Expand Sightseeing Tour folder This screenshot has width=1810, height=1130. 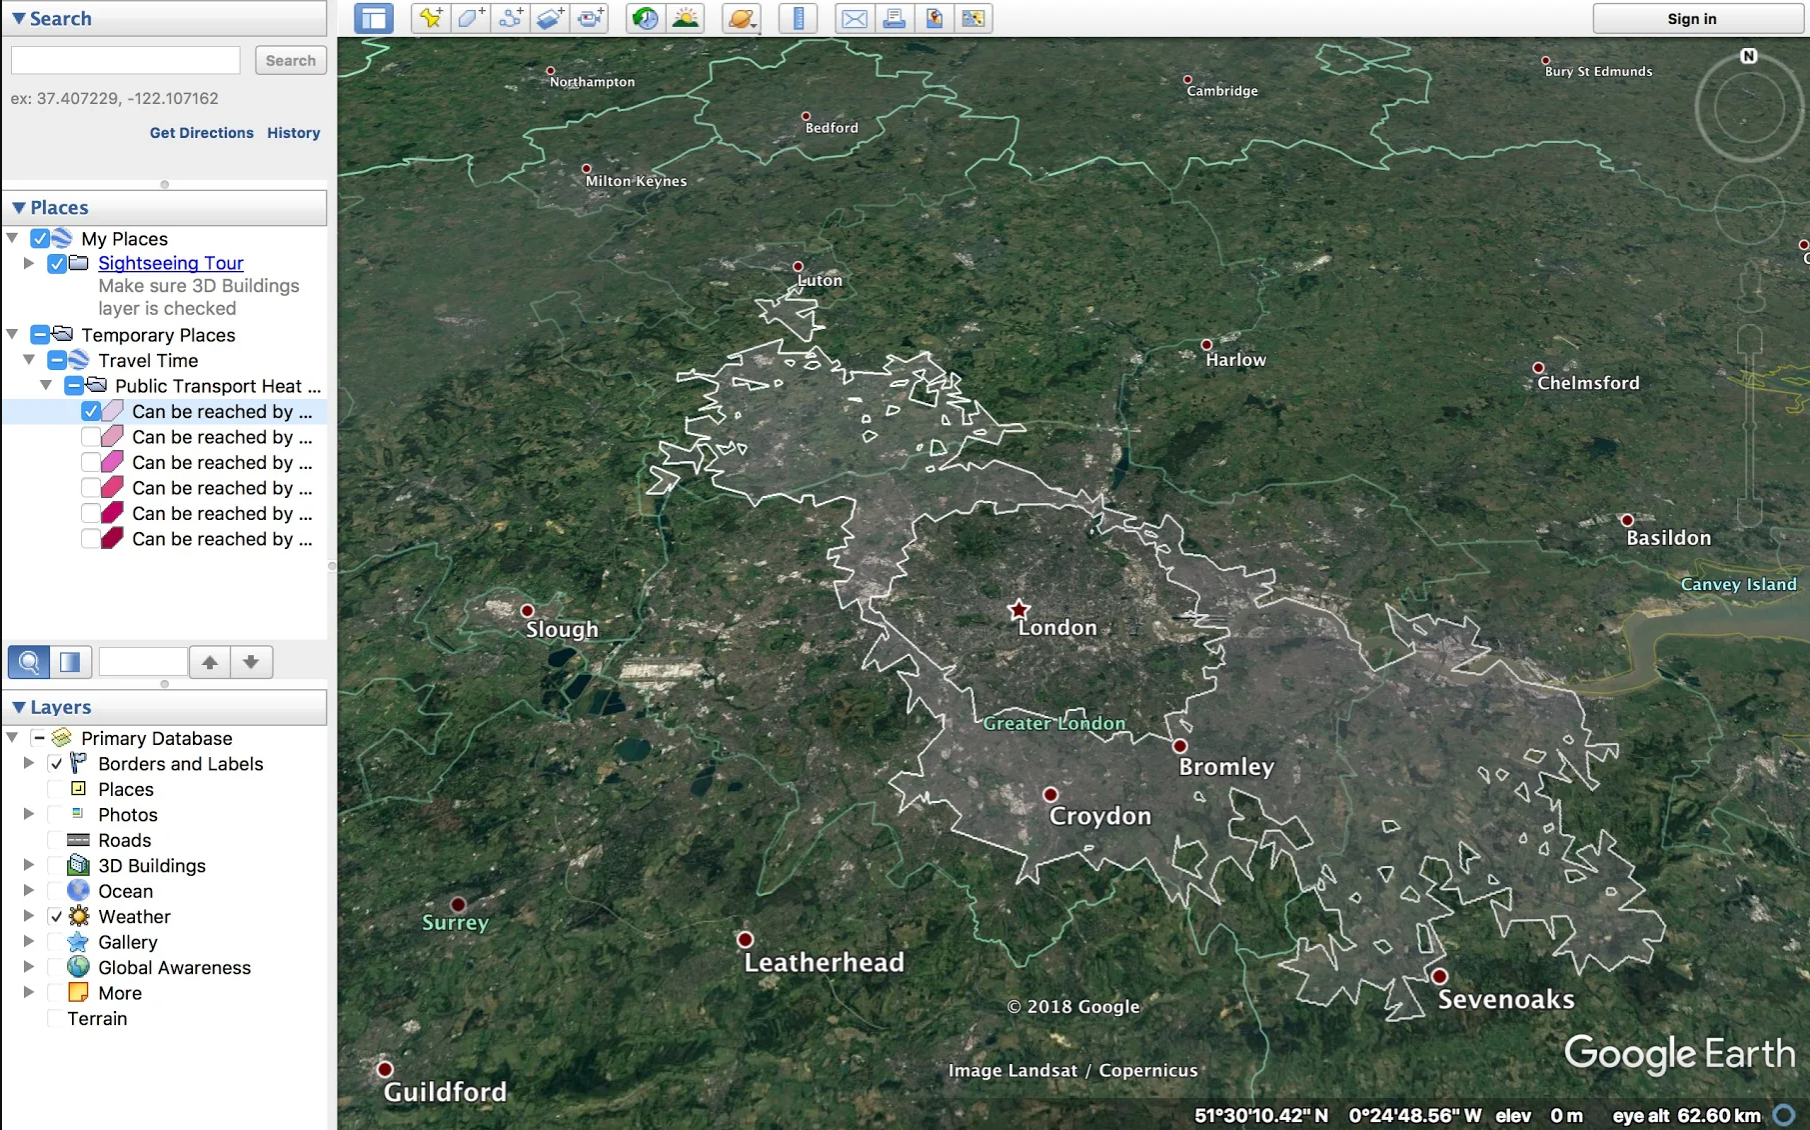tap(29, 263)
